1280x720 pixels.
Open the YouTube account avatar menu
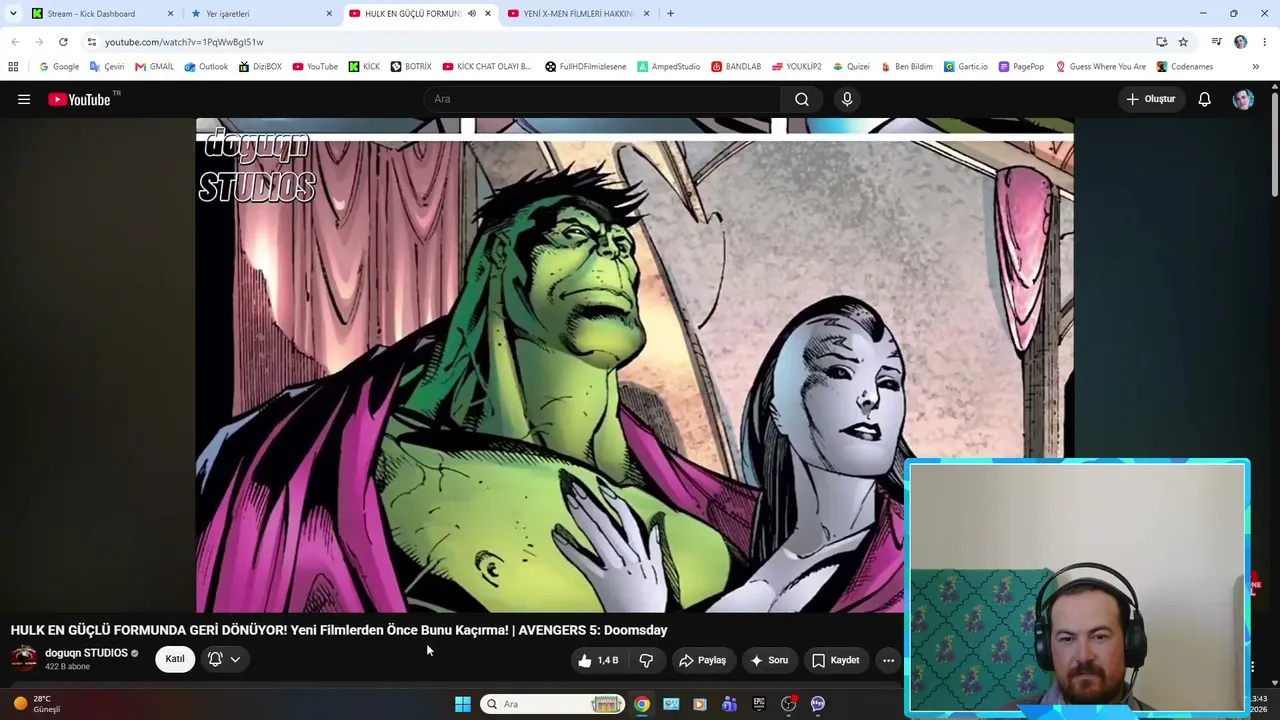pyautogui.click(x=1243, y=99)
